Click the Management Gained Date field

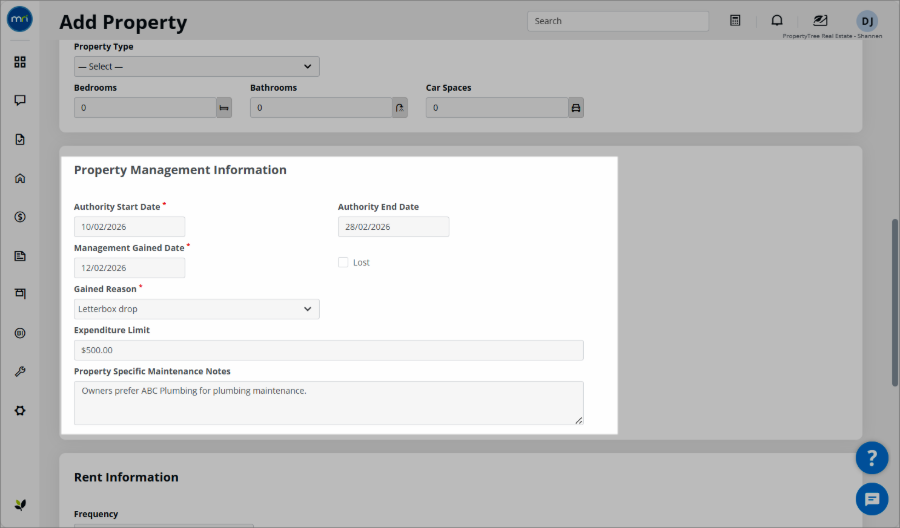pyautogui.click(x=130, y=268)
